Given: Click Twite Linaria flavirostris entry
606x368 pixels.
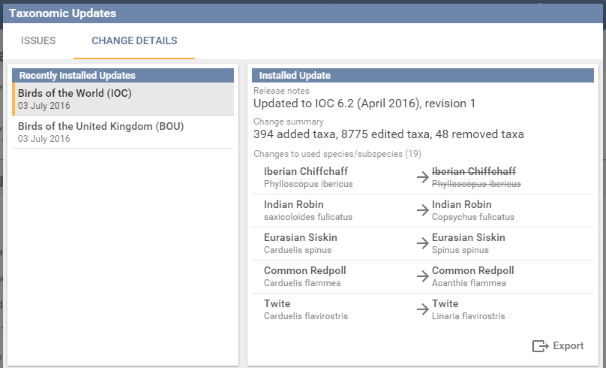Looking at the screenshot, I should 468,309.
